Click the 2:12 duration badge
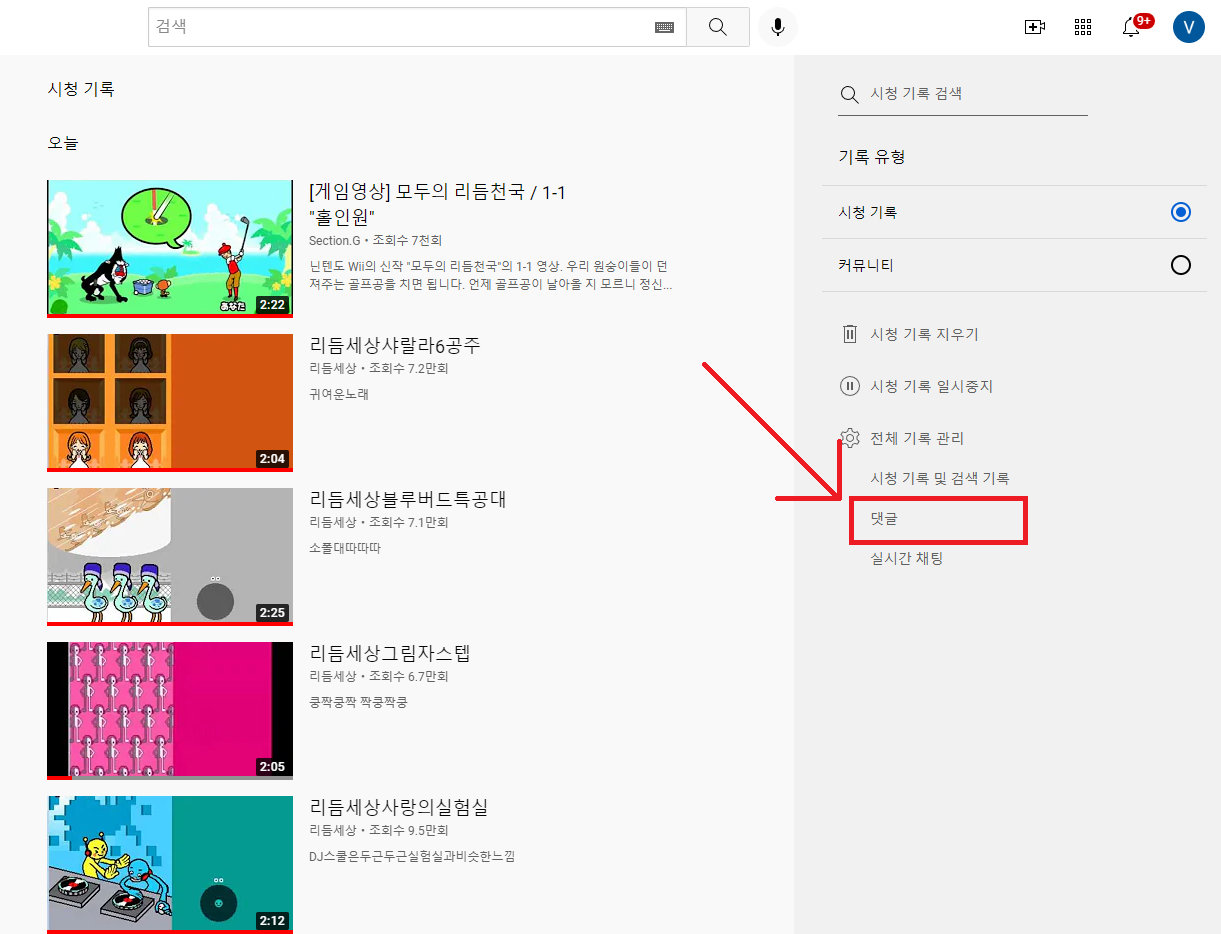Viewport: 1221px width, 934px height. pyautogui.click(x=272, y=920)
